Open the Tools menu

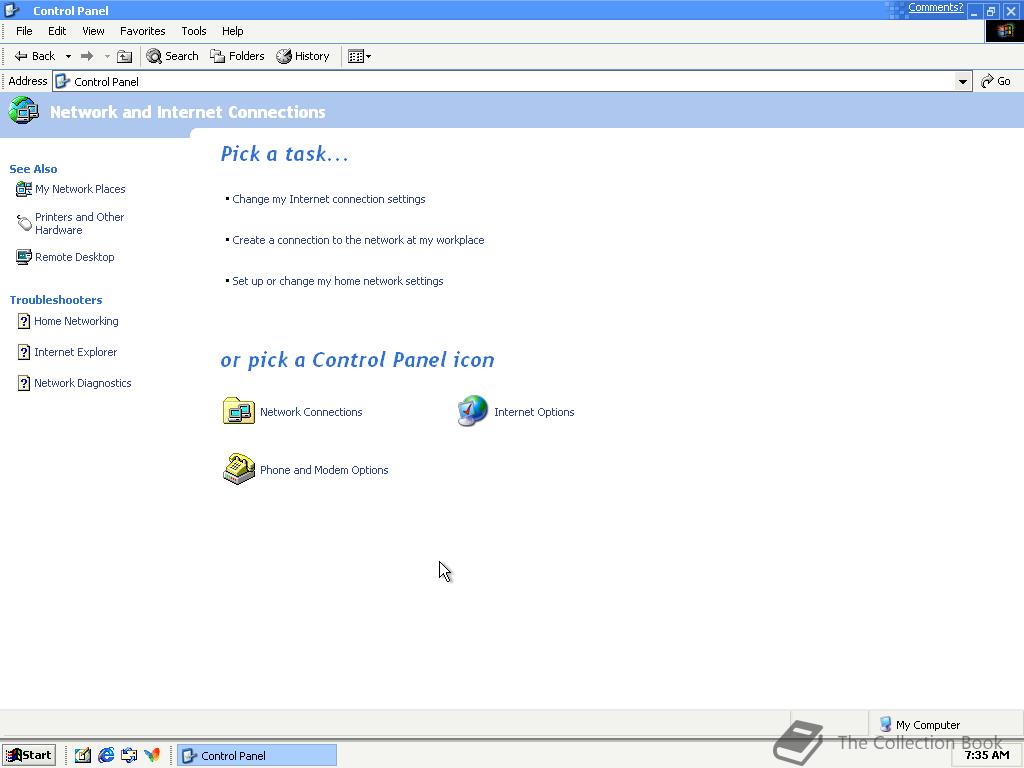click(194, 31)
